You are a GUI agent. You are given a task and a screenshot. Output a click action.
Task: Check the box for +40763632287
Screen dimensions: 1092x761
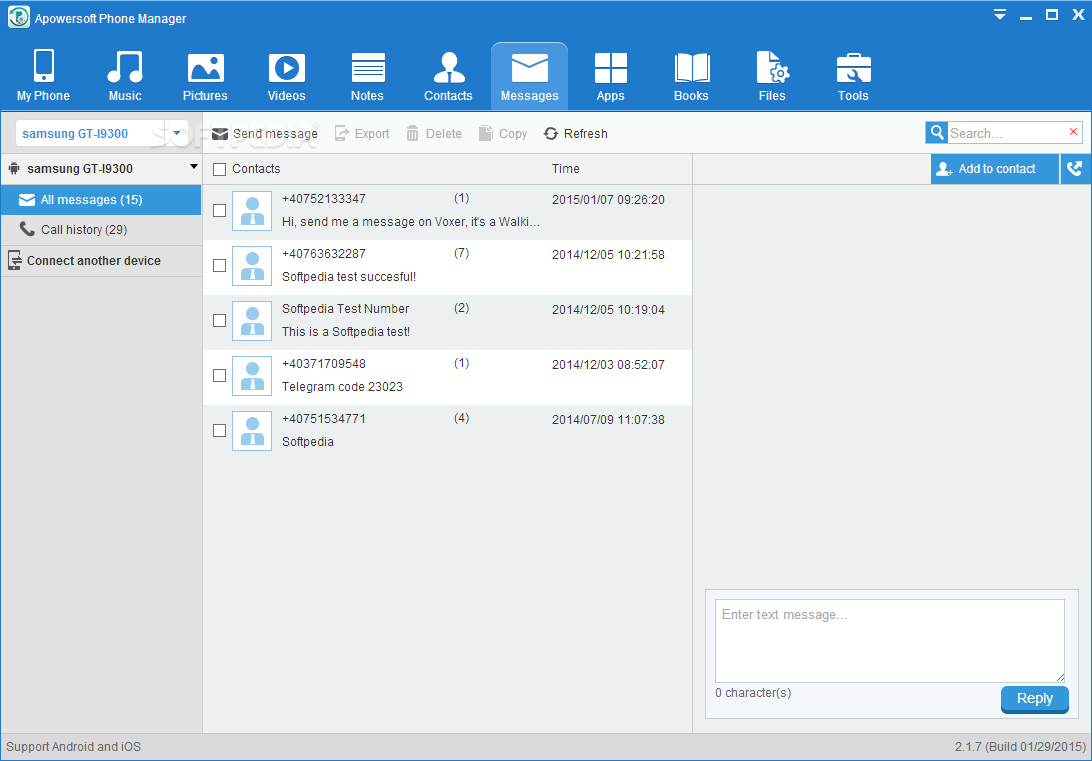[219, 265]
